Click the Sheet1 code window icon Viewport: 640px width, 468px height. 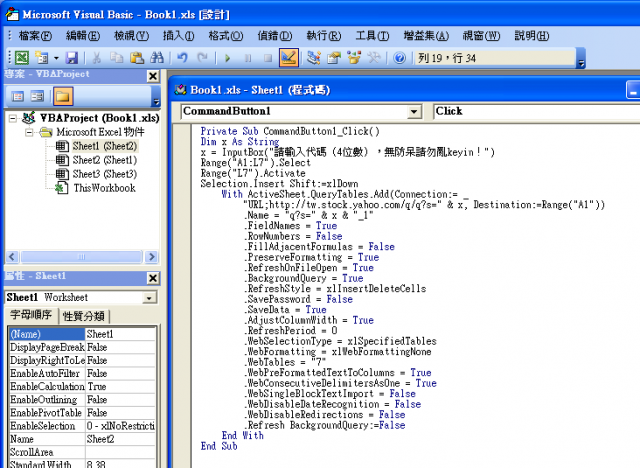(180, 90)
